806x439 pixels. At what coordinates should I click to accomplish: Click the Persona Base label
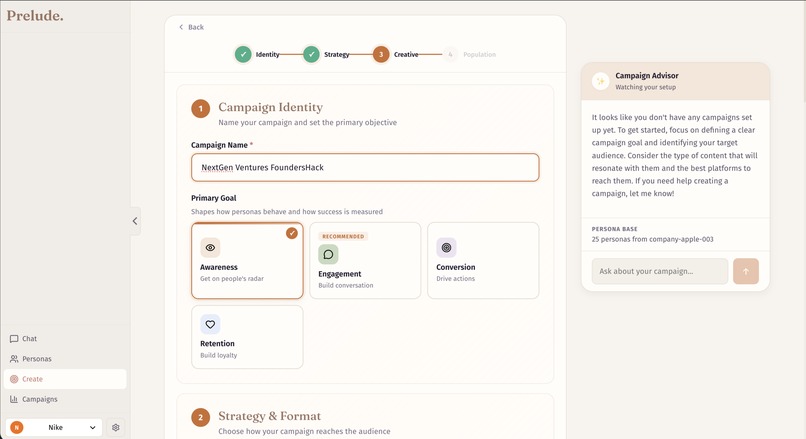tap(614, 229)
